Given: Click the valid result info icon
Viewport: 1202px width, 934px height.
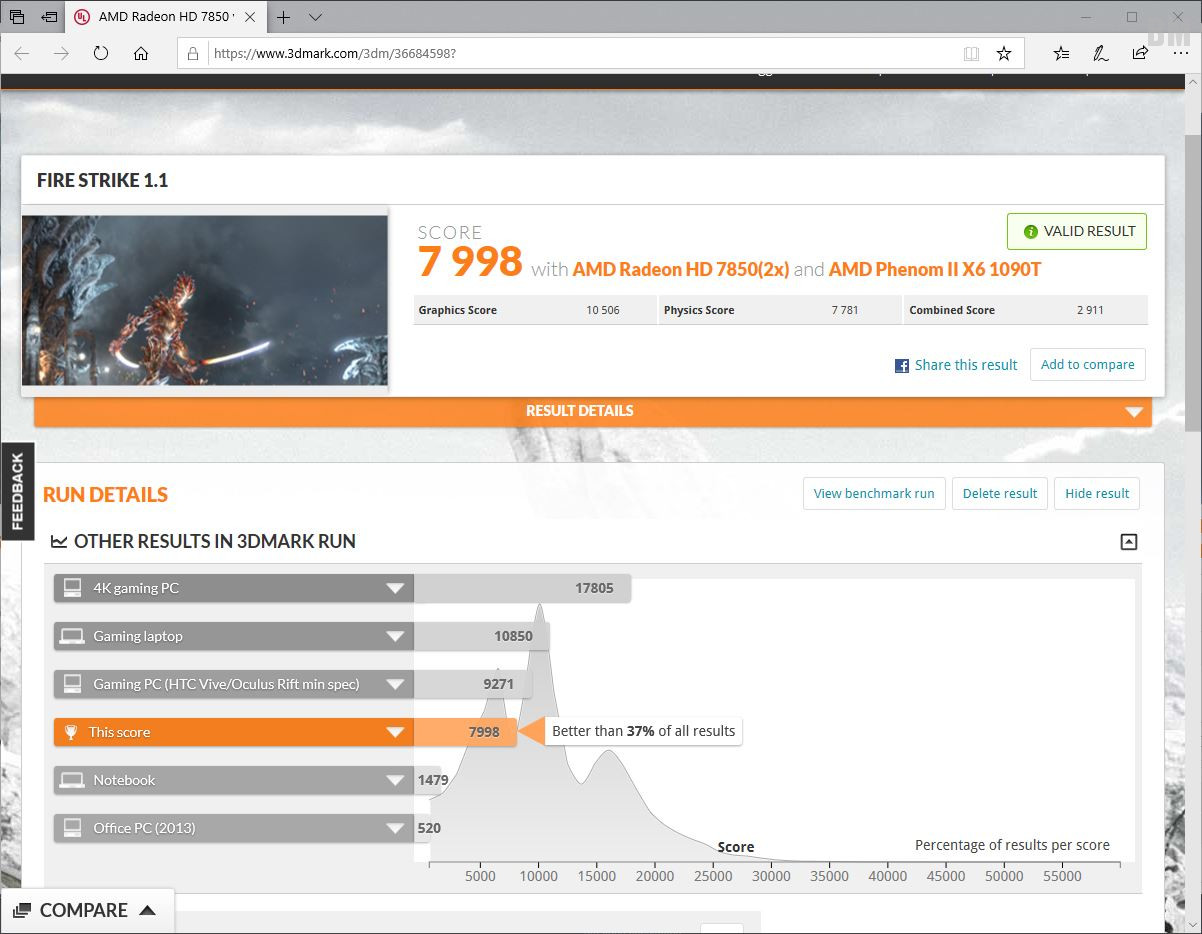Looking at the screenshot, I should point(1031,232).
